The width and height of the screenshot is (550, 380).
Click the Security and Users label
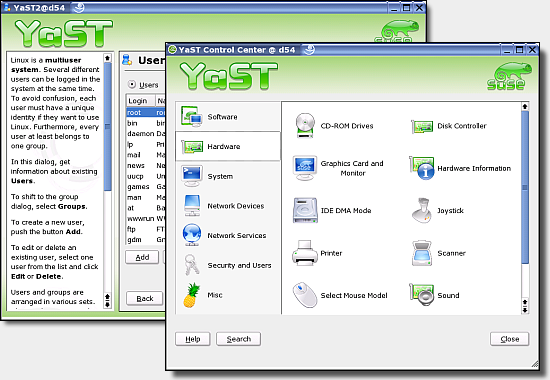[240, 265]
